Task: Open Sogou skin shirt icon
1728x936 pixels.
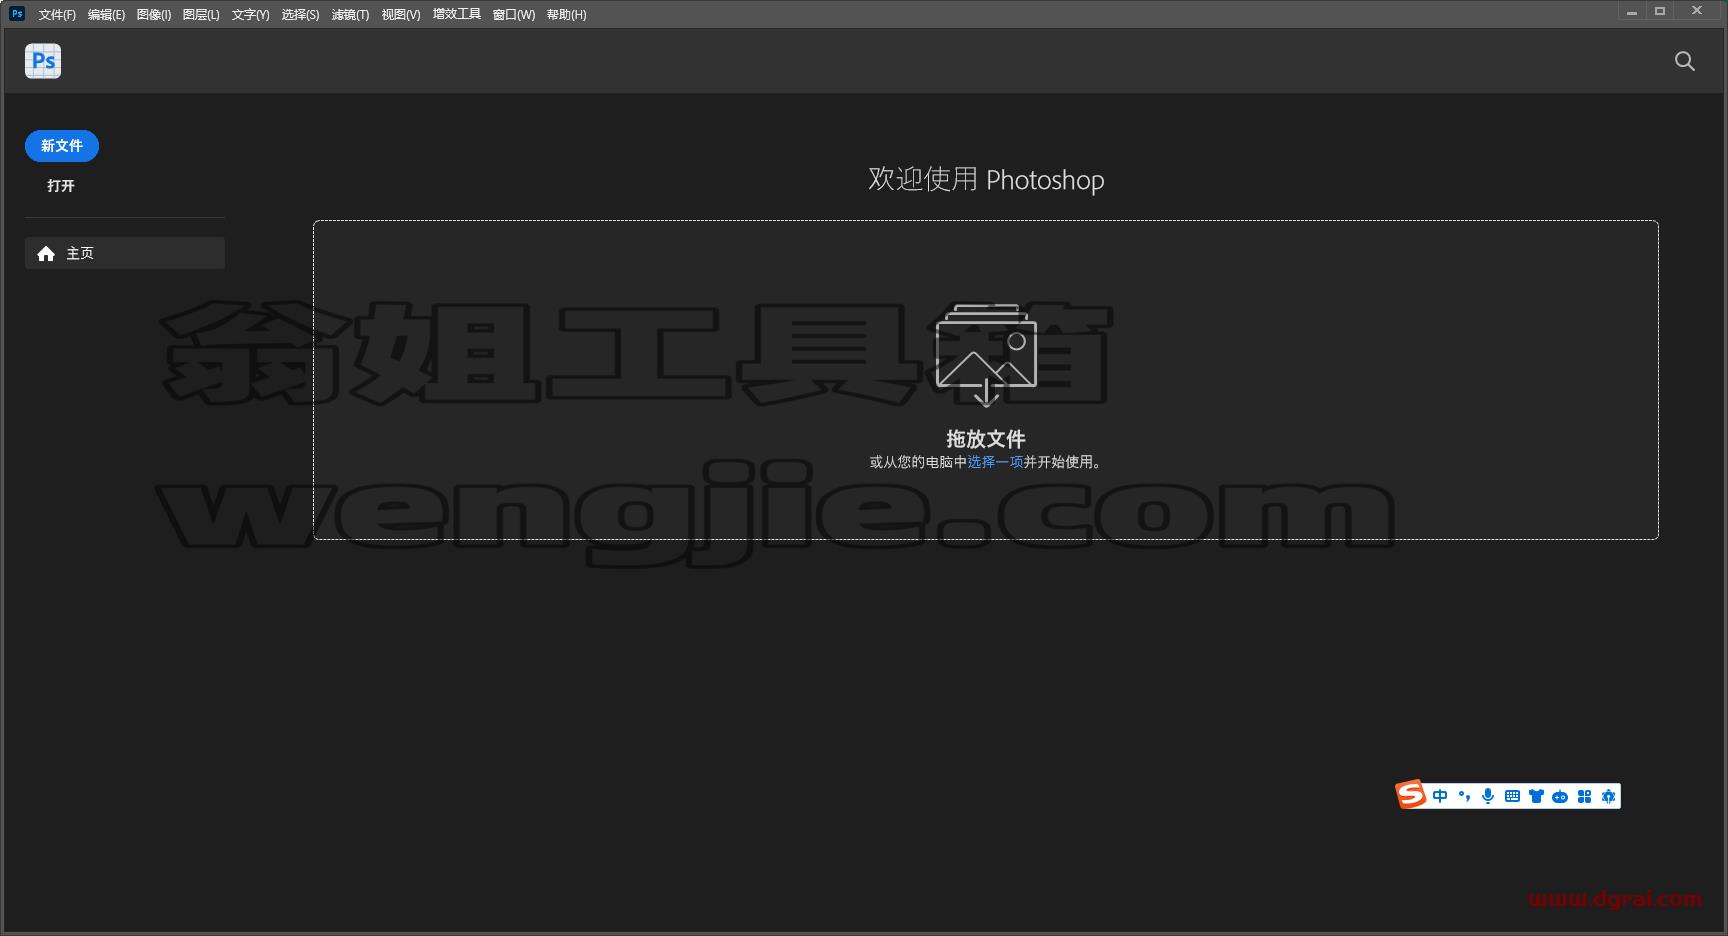Action: pyautogui.click(x=1536, y=796)
